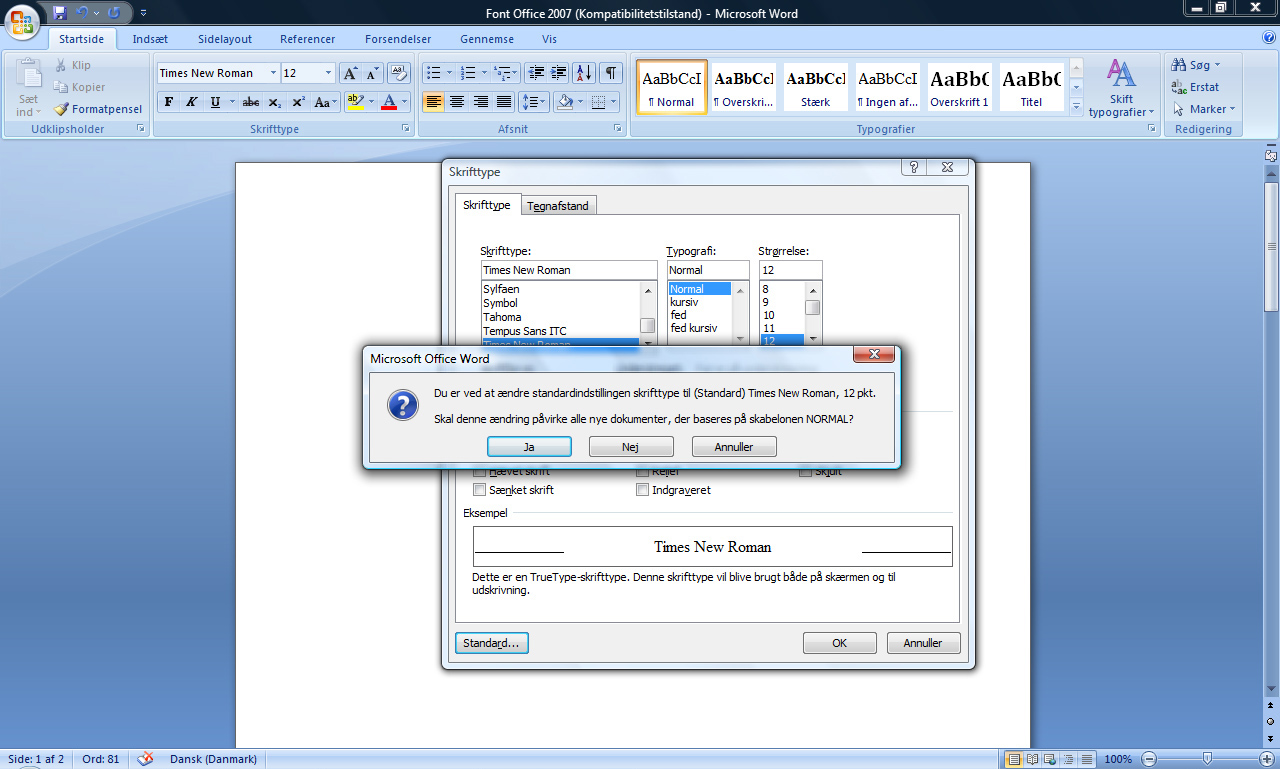
Task: Show paragraph marks with the pilcrow icon
Action: point(610,73)
